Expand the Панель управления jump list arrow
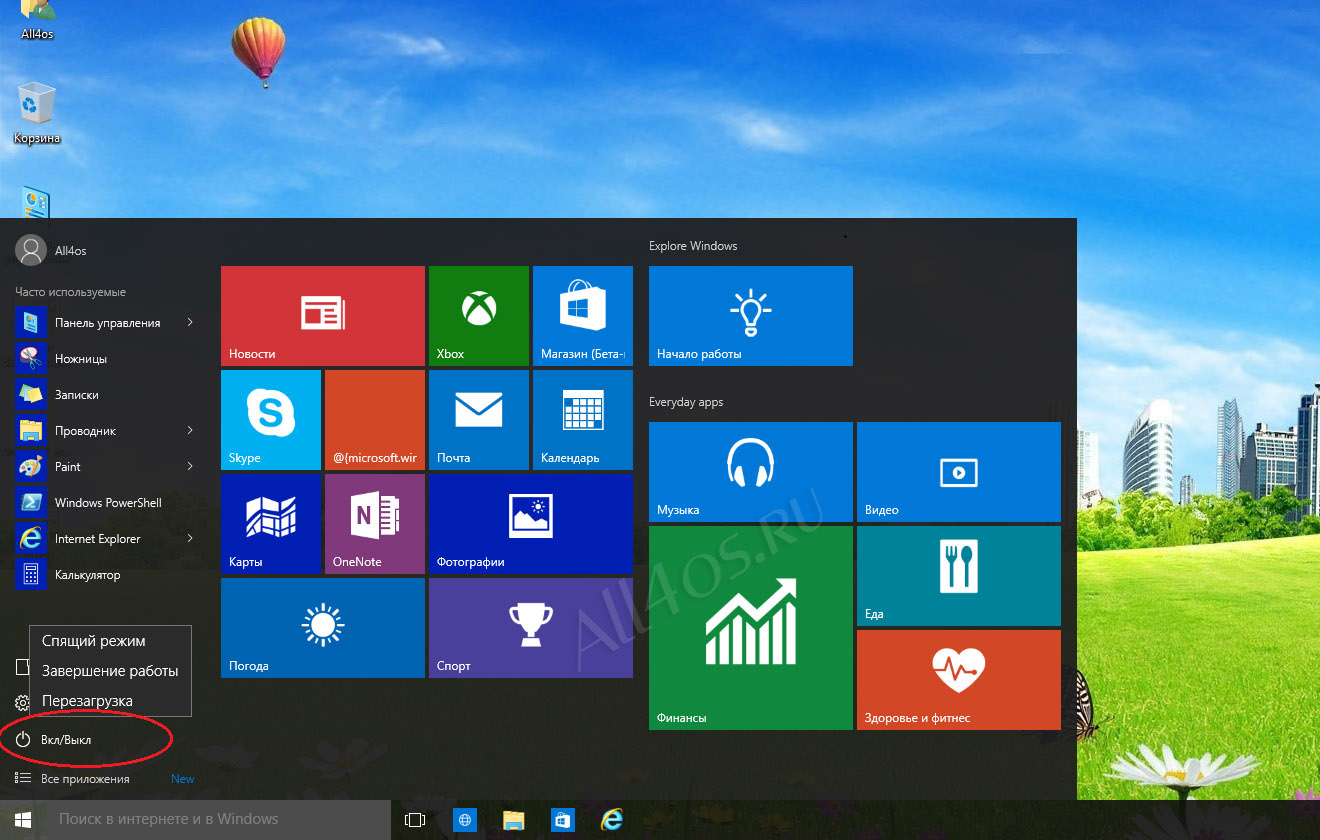Viewport: 1320px width, 840px height. (x=190, y=322)
